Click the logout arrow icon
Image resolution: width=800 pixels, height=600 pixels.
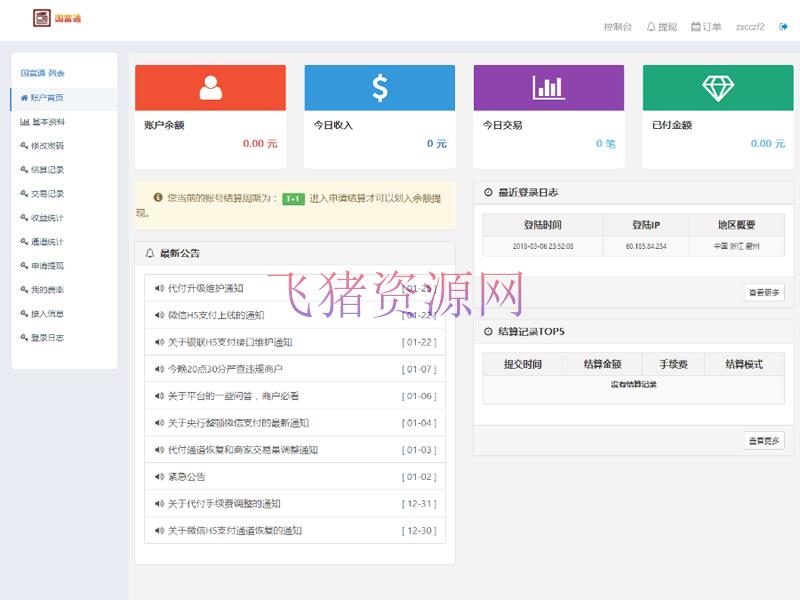click(x=783, y=27)
